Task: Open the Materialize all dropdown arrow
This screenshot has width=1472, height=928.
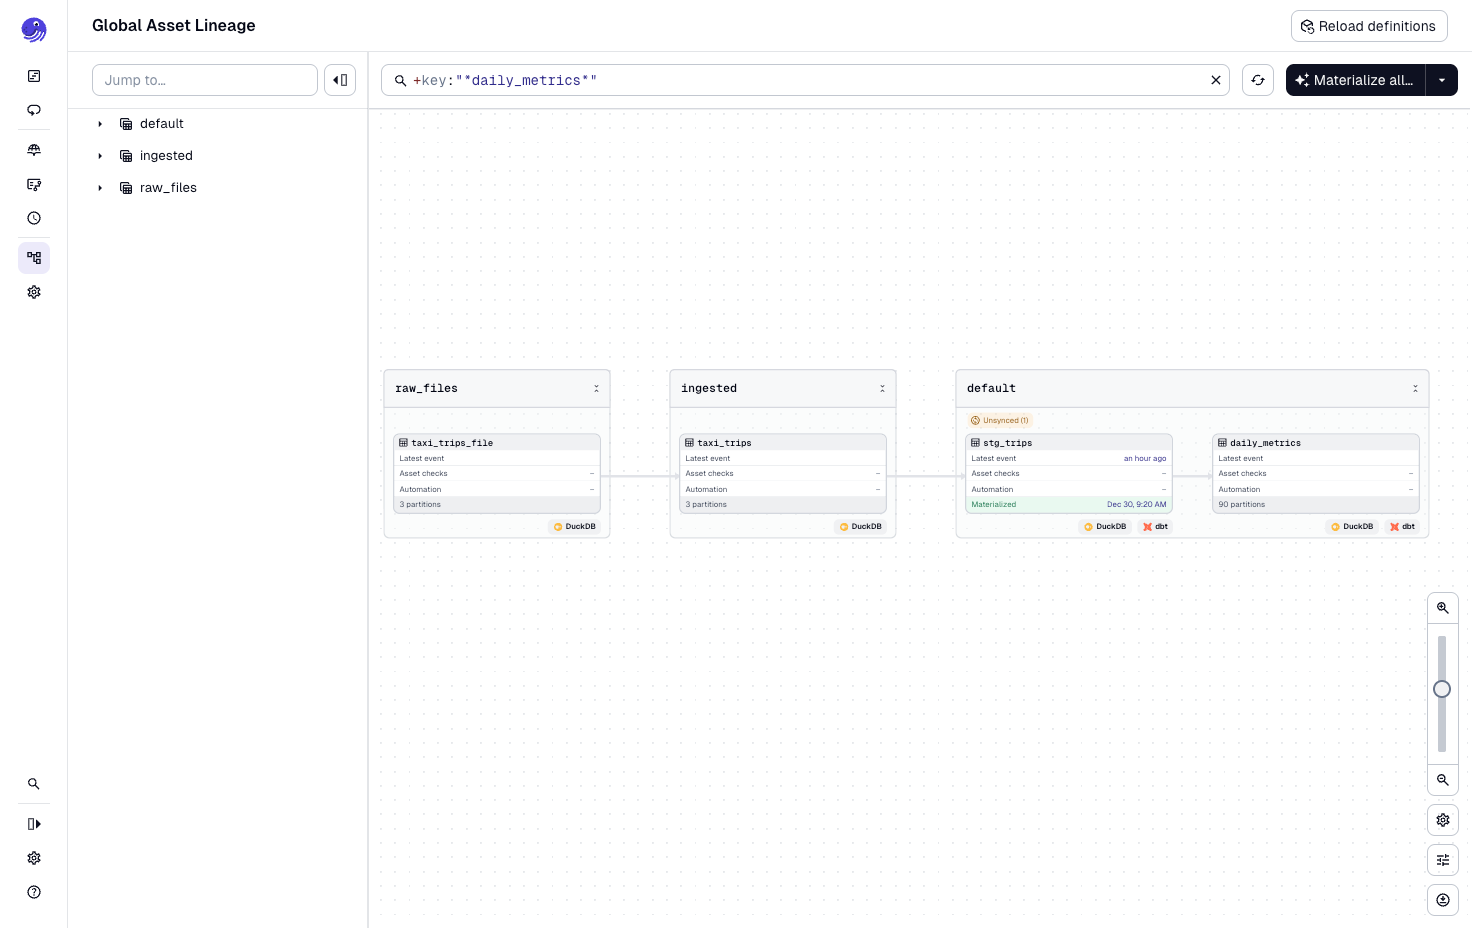Action: click(x=1441, y=80)
